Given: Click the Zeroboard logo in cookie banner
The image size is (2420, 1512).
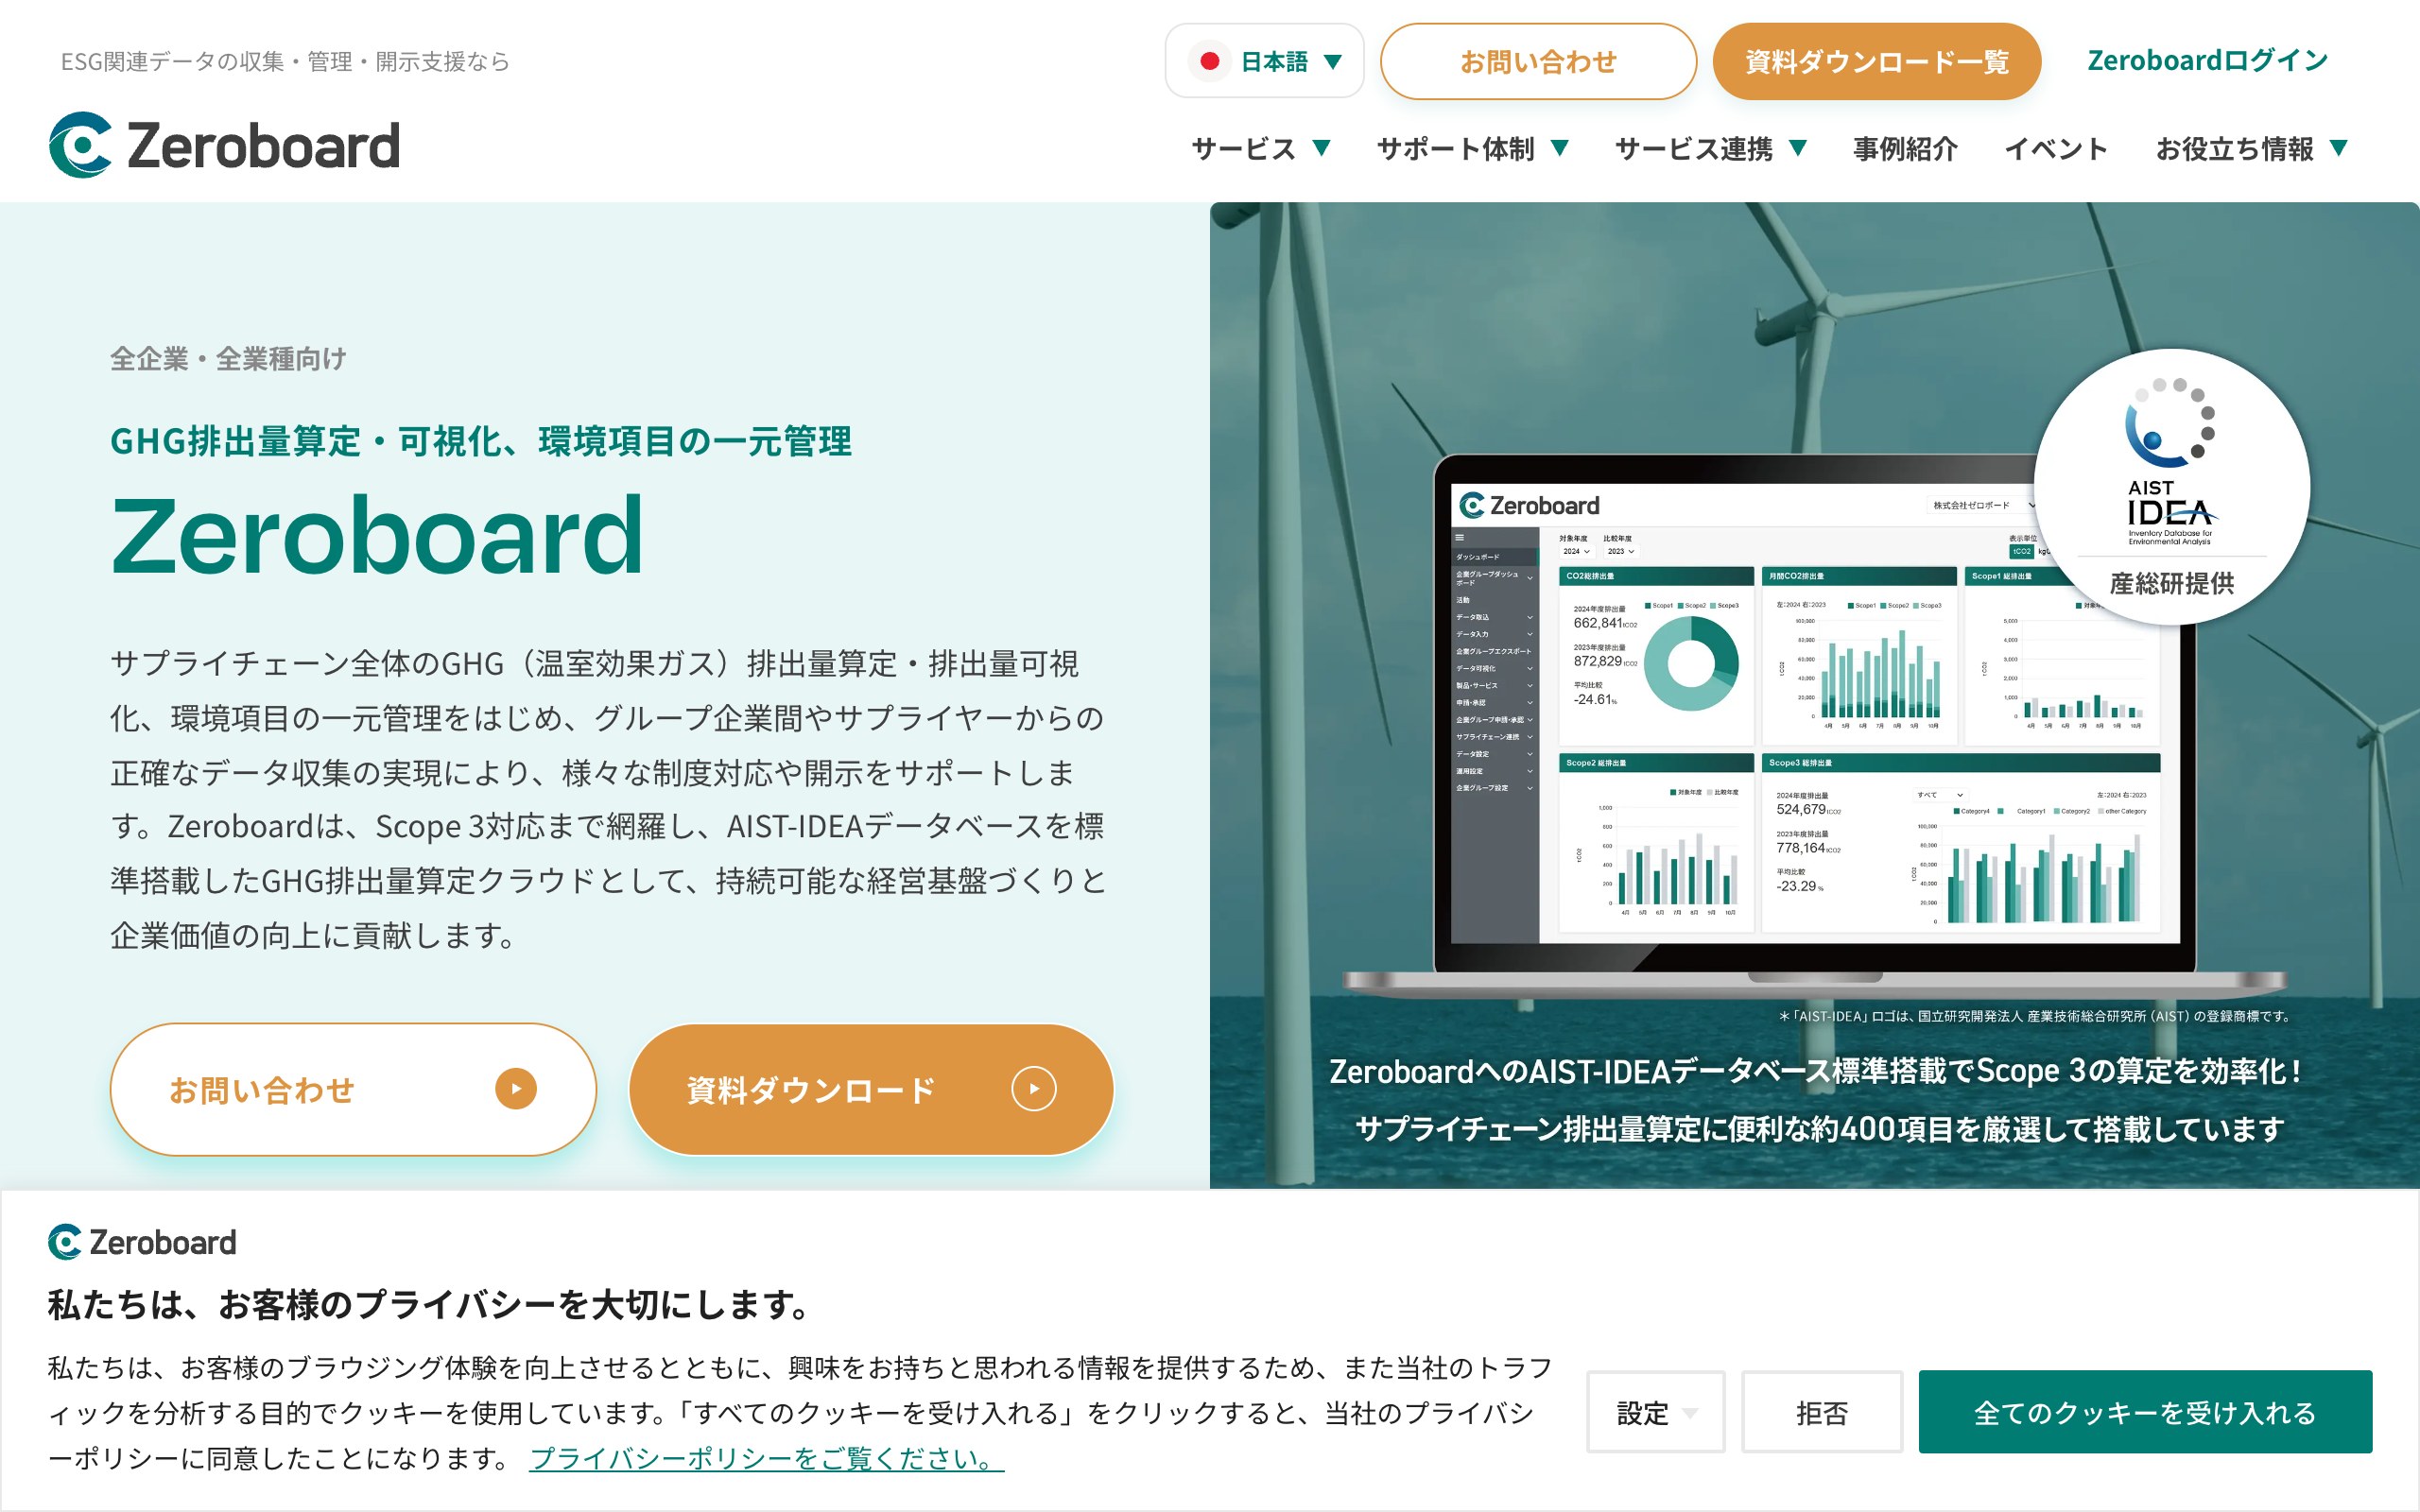Looking at the screenshot, I should click(x=142, y=1242).
